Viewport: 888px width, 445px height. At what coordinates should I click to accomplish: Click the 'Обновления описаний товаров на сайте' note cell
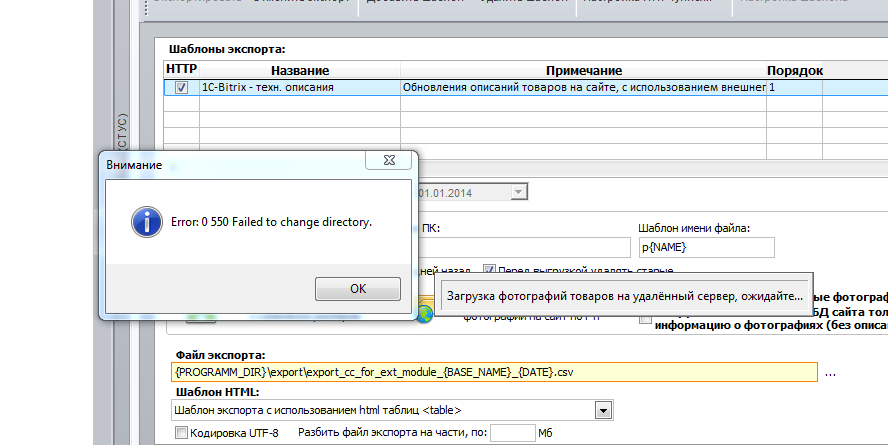point(583,87)
